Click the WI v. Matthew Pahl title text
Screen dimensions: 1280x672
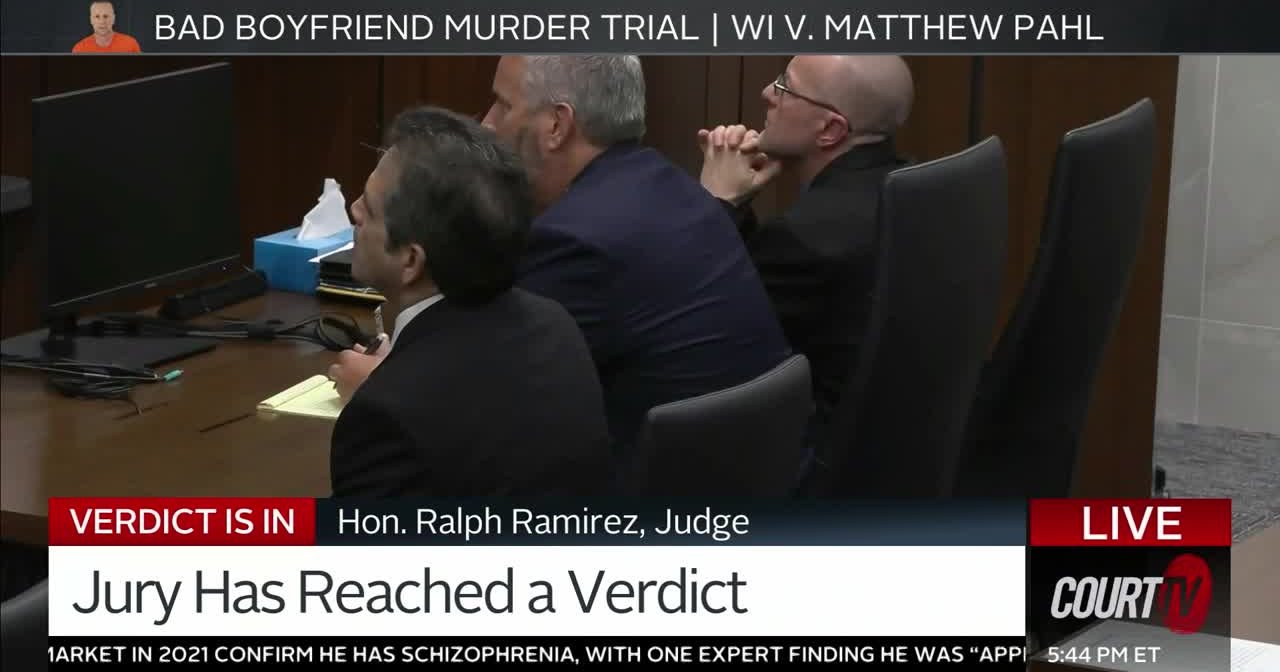point(917,28)
